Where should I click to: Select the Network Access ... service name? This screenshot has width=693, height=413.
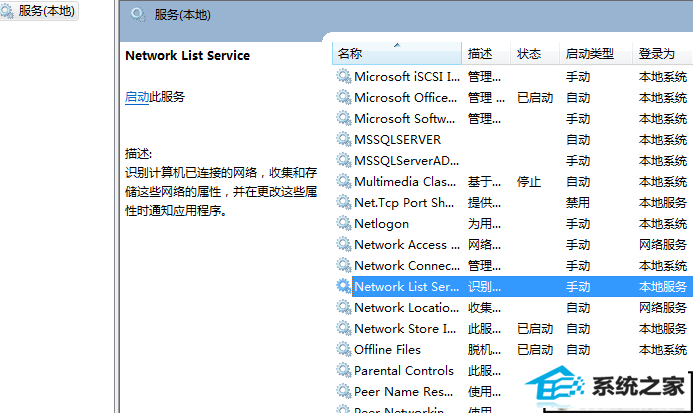[x=407, y=245]
